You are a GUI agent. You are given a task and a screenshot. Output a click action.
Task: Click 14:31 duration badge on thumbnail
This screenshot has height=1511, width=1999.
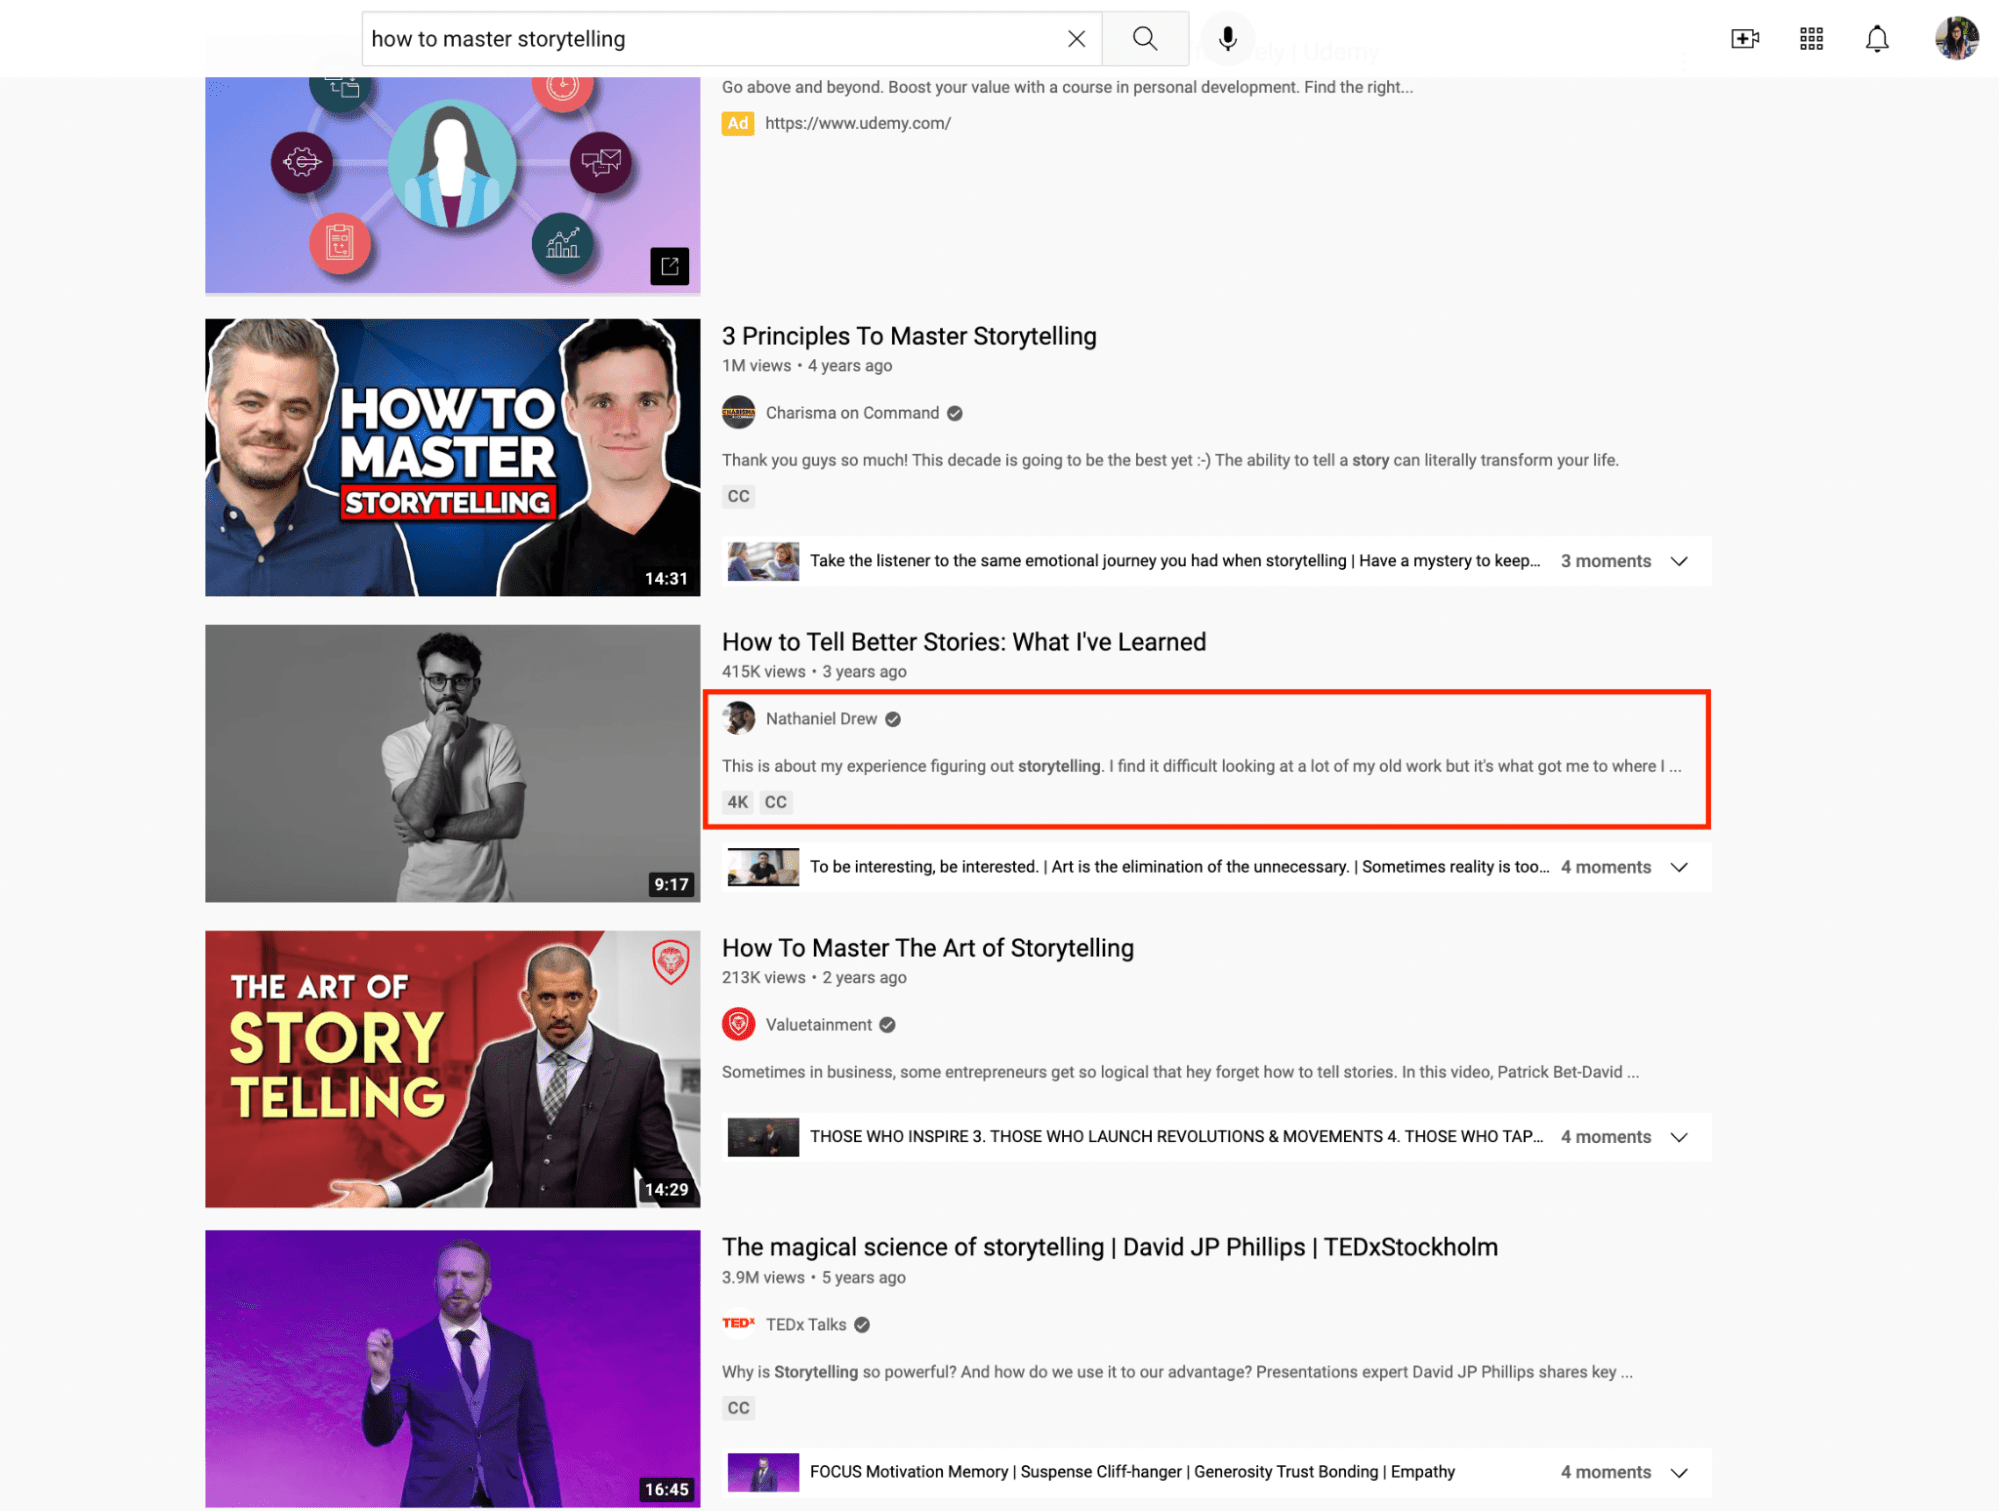click(x=666, y=579)
